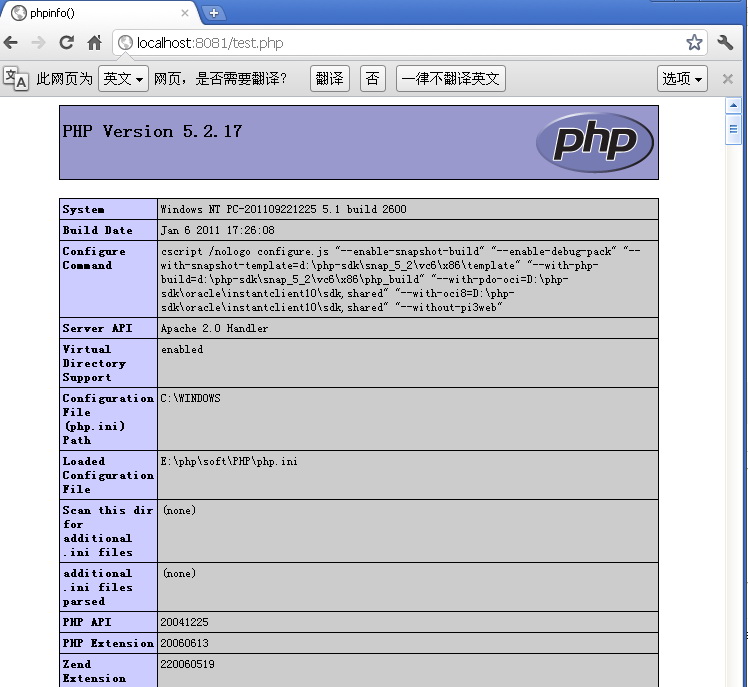The width and height of the screenshot is (748, 687).
Task: Click the System row label
Action: click(83, 209)
